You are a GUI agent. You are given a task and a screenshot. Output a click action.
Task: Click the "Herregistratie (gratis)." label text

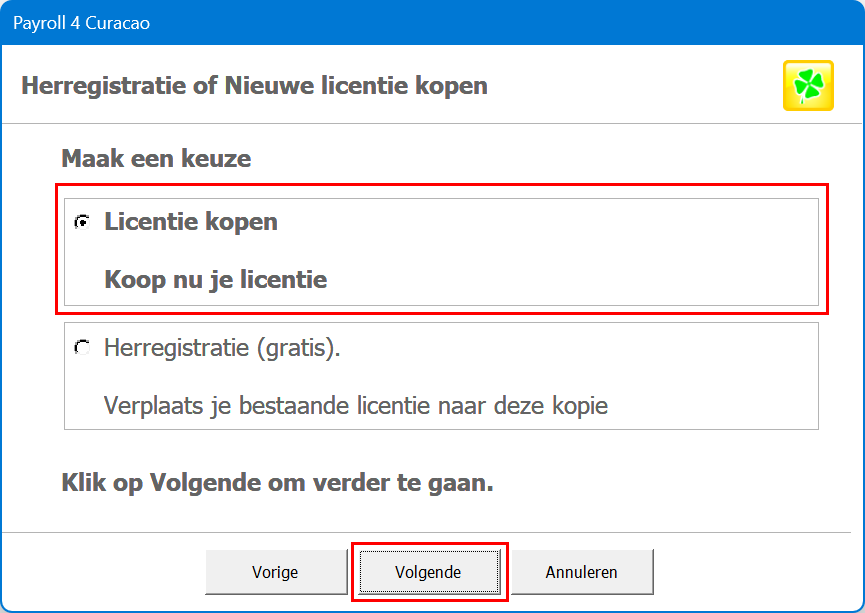click(222, 348)
